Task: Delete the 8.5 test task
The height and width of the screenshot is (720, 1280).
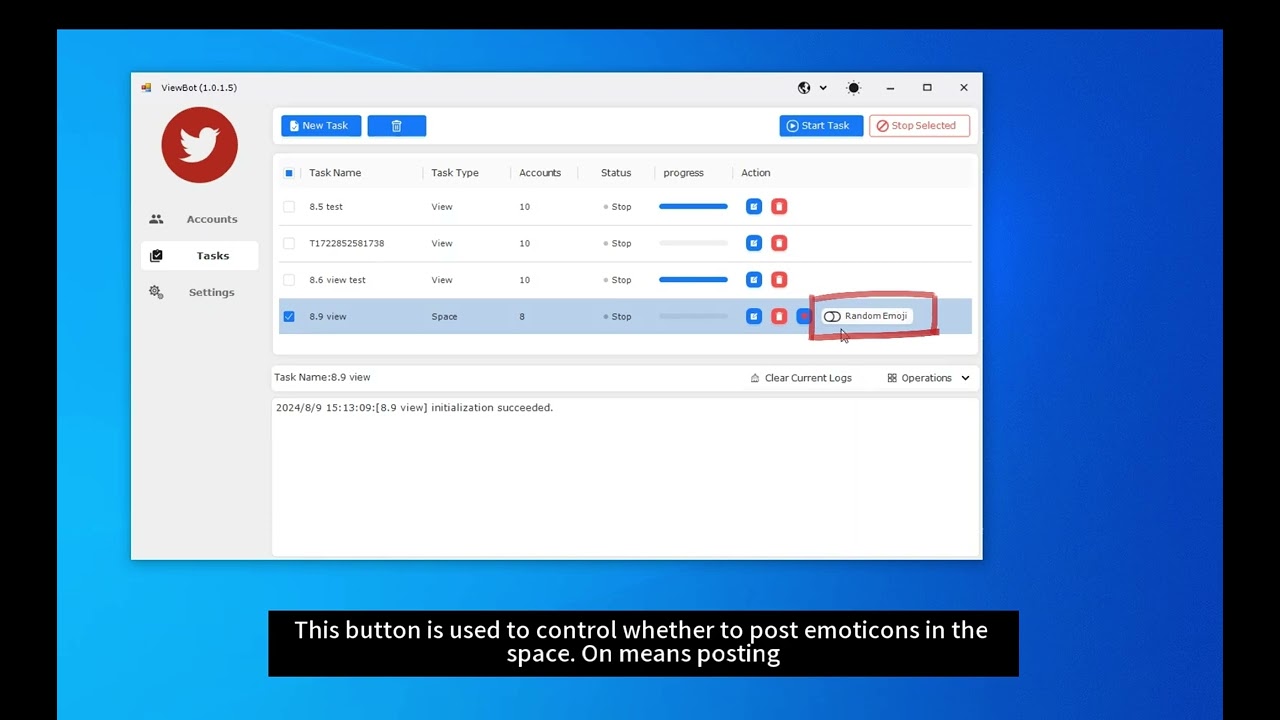Action: point(779,207)
